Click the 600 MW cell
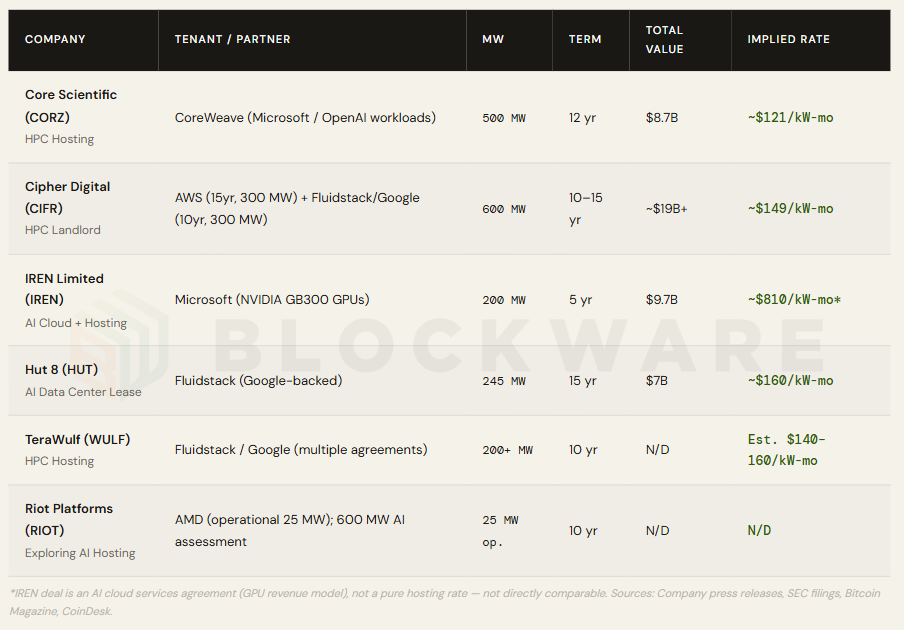Viewport: 904px width, 630px height. [x=504, y=209]
